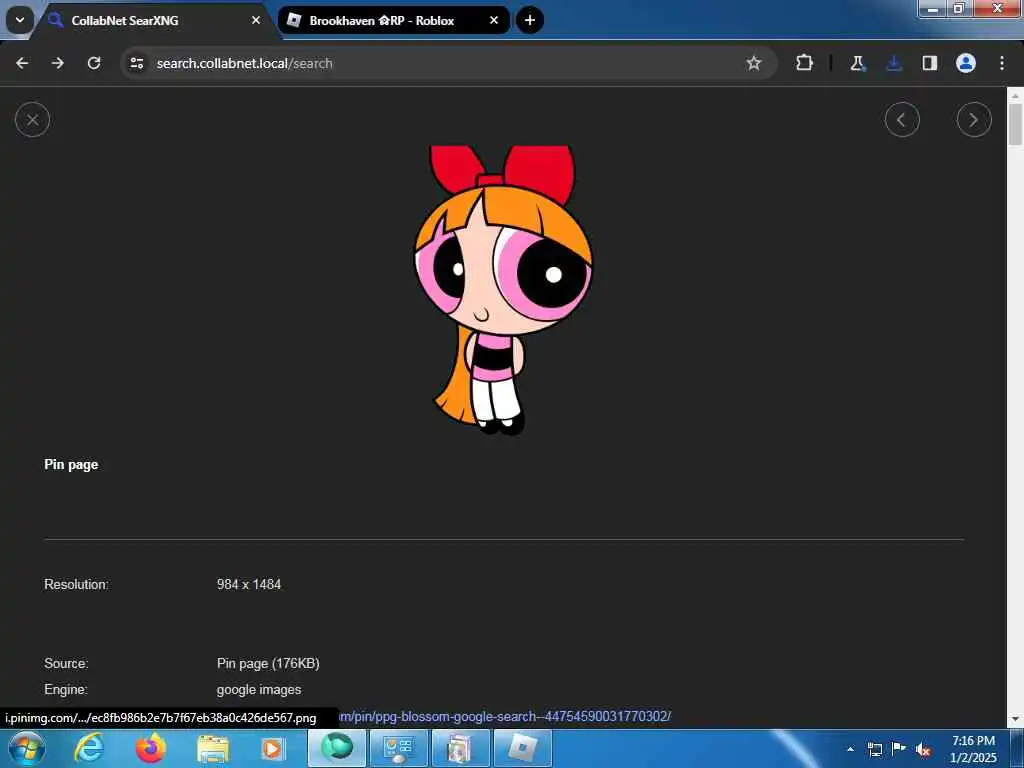Open the ppg-blossom-google-search pin link

pos(505,716)
